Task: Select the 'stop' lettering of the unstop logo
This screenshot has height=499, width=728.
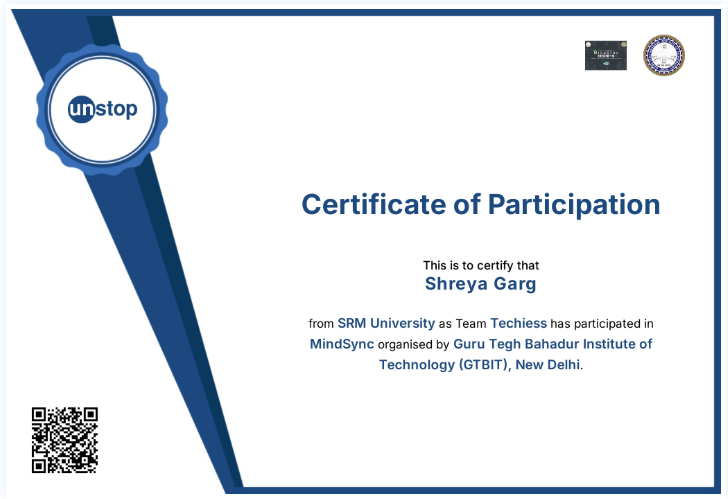Action: pyautogui.click(x=117, y=110)
